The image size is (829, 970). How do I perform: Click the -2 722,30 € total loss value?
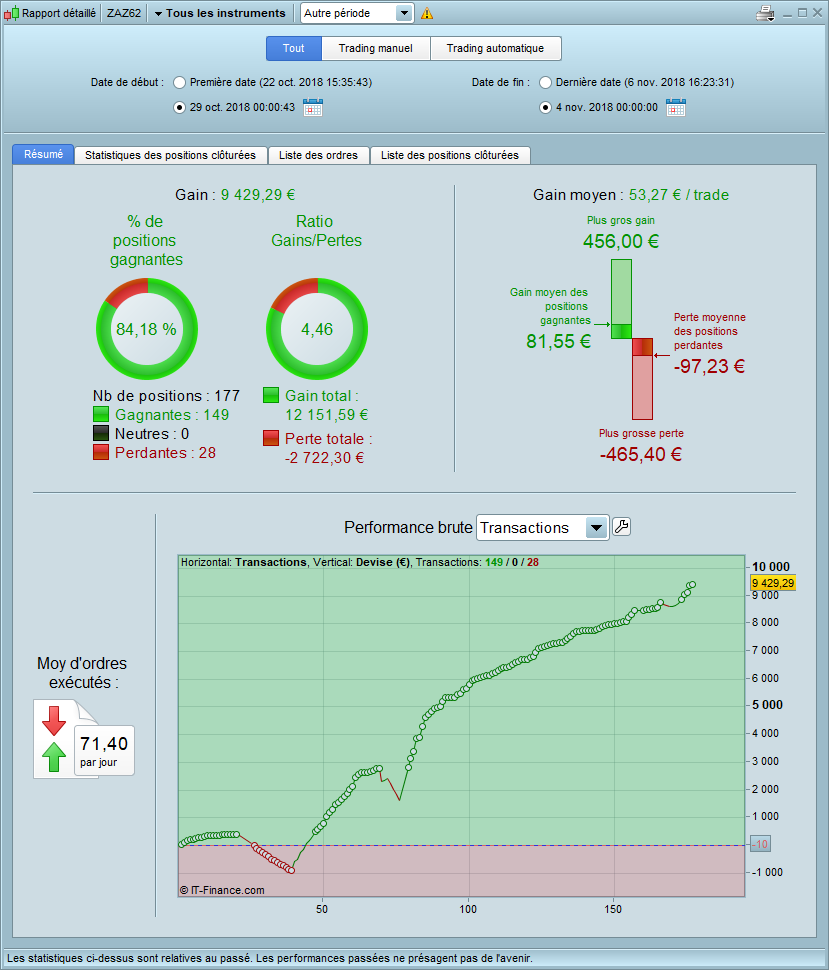coord(325,458)
